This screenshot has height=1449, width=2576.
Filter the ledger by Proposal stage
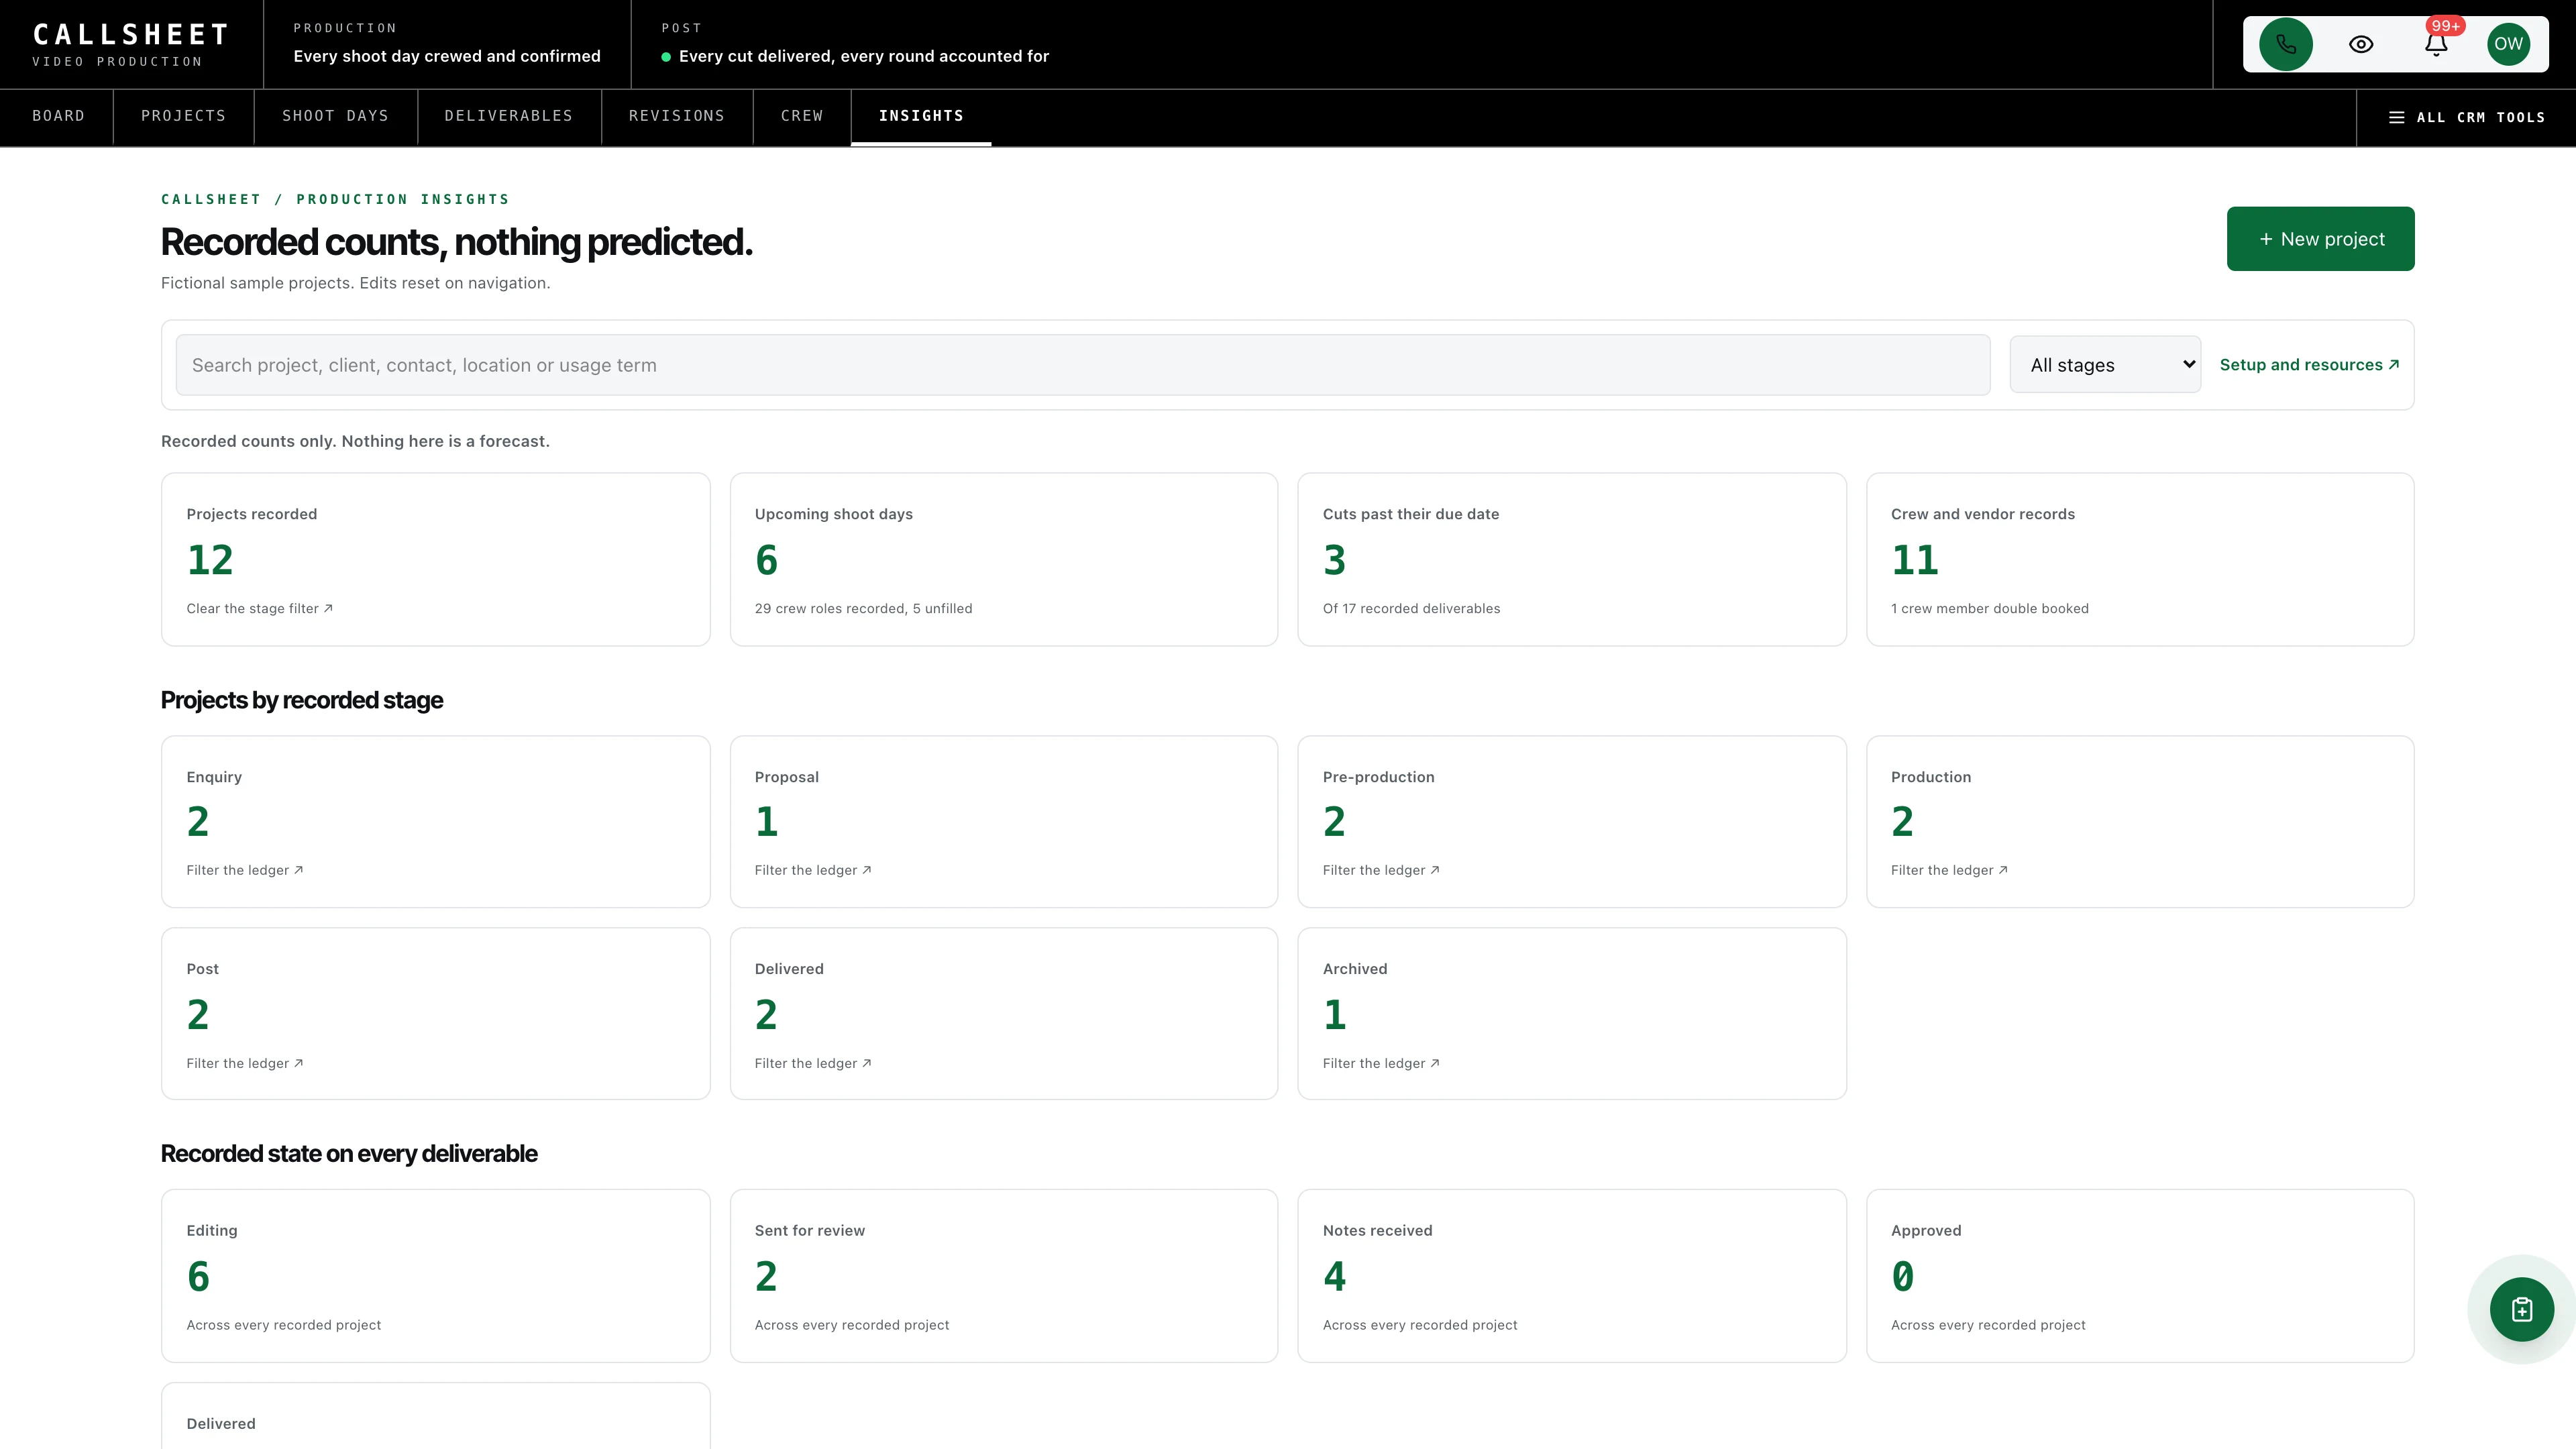pyautogui.click(x=812, y=870)
